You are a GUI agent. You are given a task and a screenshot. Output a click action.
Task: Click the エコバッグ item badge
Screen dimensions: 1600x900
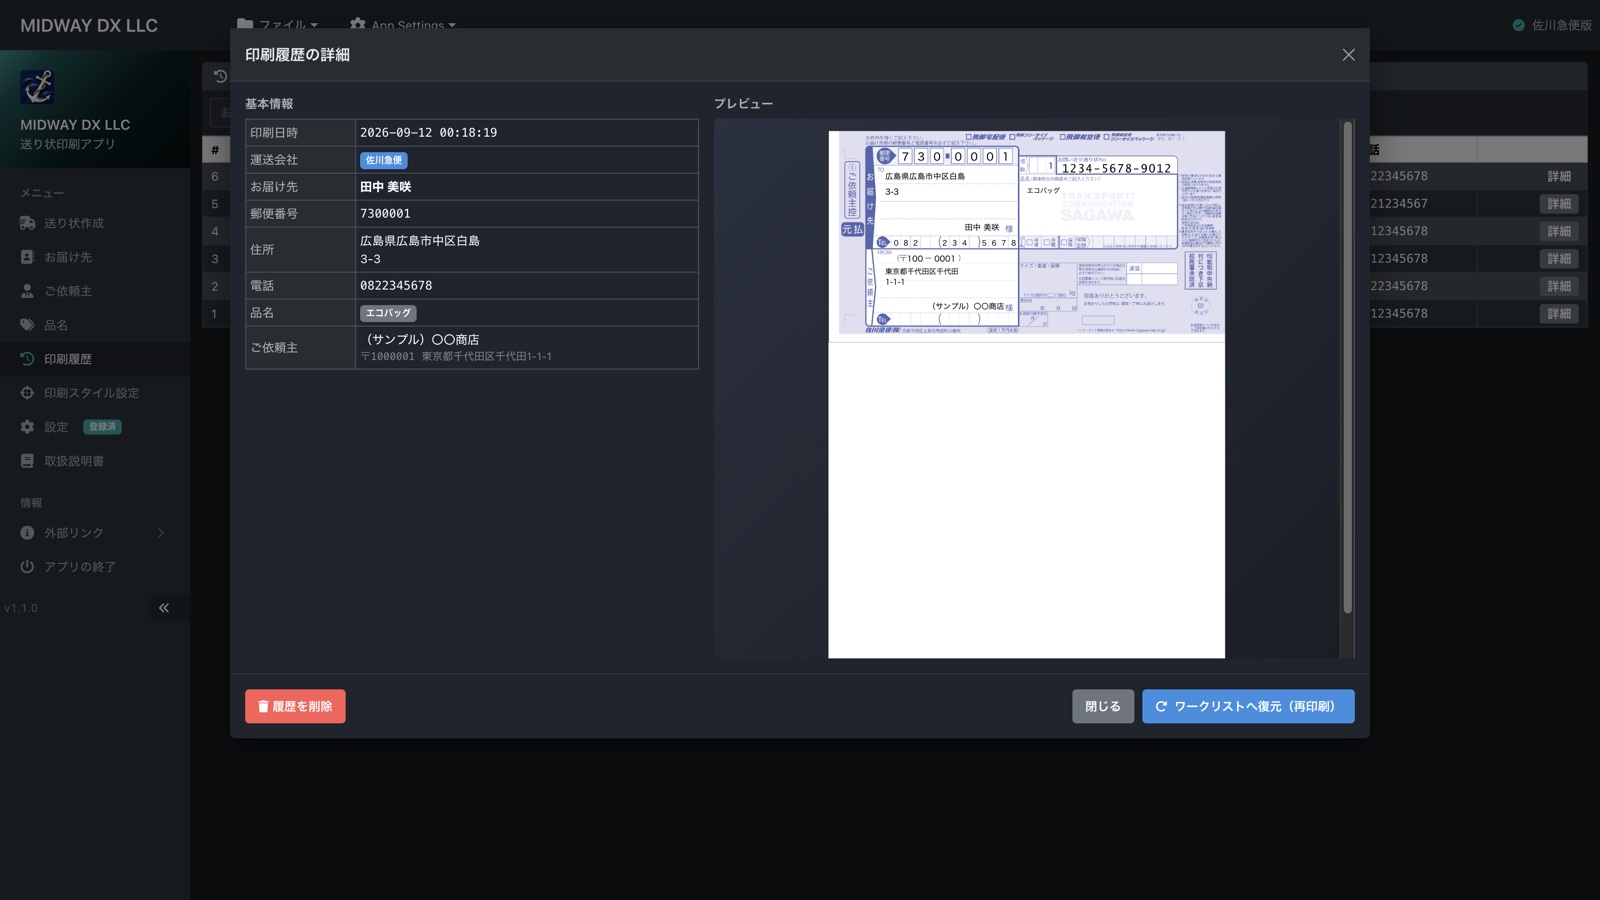tap(388, 313)
